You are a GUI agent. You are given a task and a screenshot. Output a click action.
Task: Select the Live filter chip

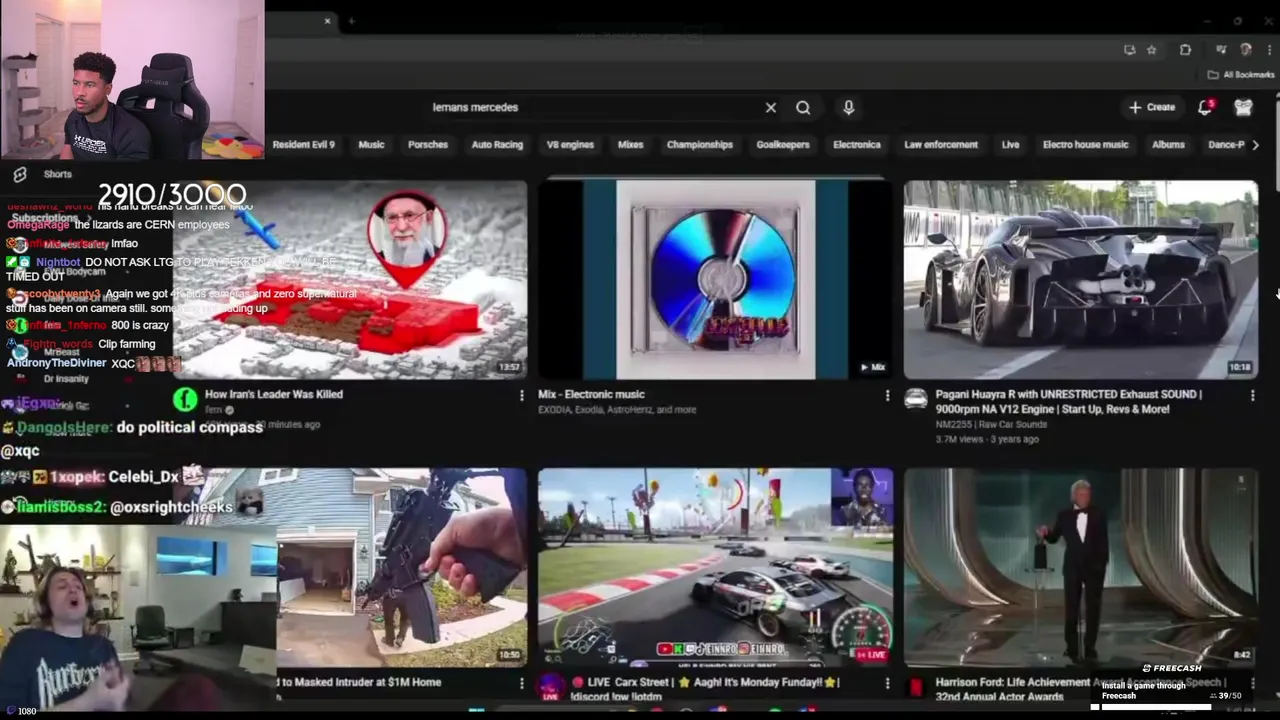(1010, 145)
